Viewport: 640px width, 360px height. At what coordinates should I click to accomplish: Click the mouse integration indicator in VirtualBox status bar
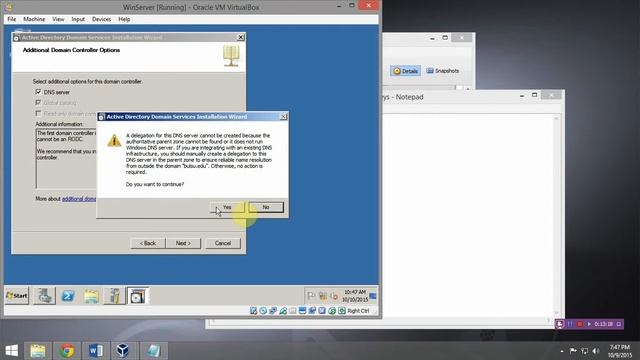click(332, 311)
